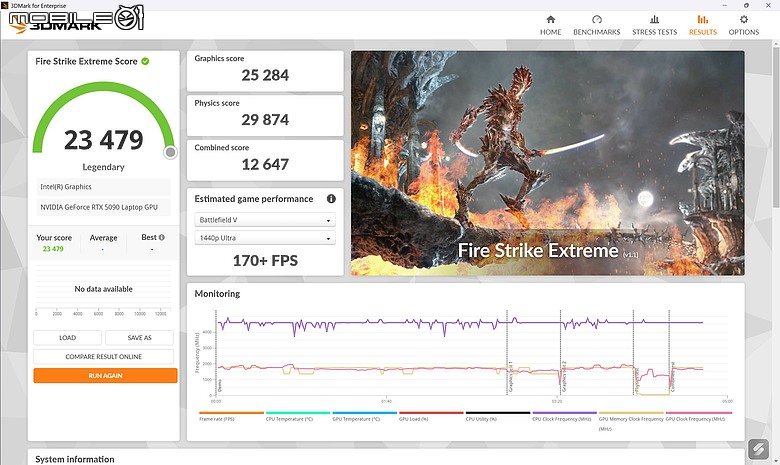Toggle GPU Temperature legend line
This screenshot has width=780, height=465.
pyautogui.click(x=364, y=416)
